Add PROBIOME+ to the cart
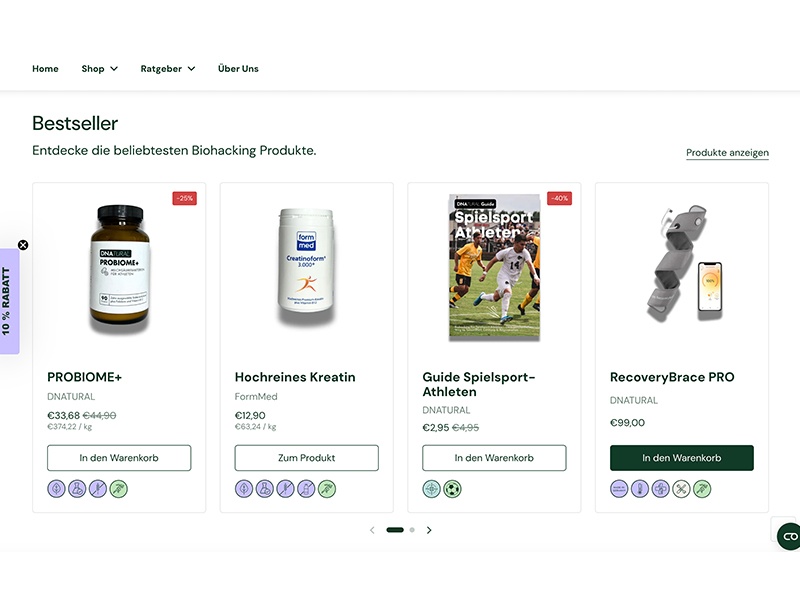The image size is (800, 600). pyautogui.click(x=119, y=458)
